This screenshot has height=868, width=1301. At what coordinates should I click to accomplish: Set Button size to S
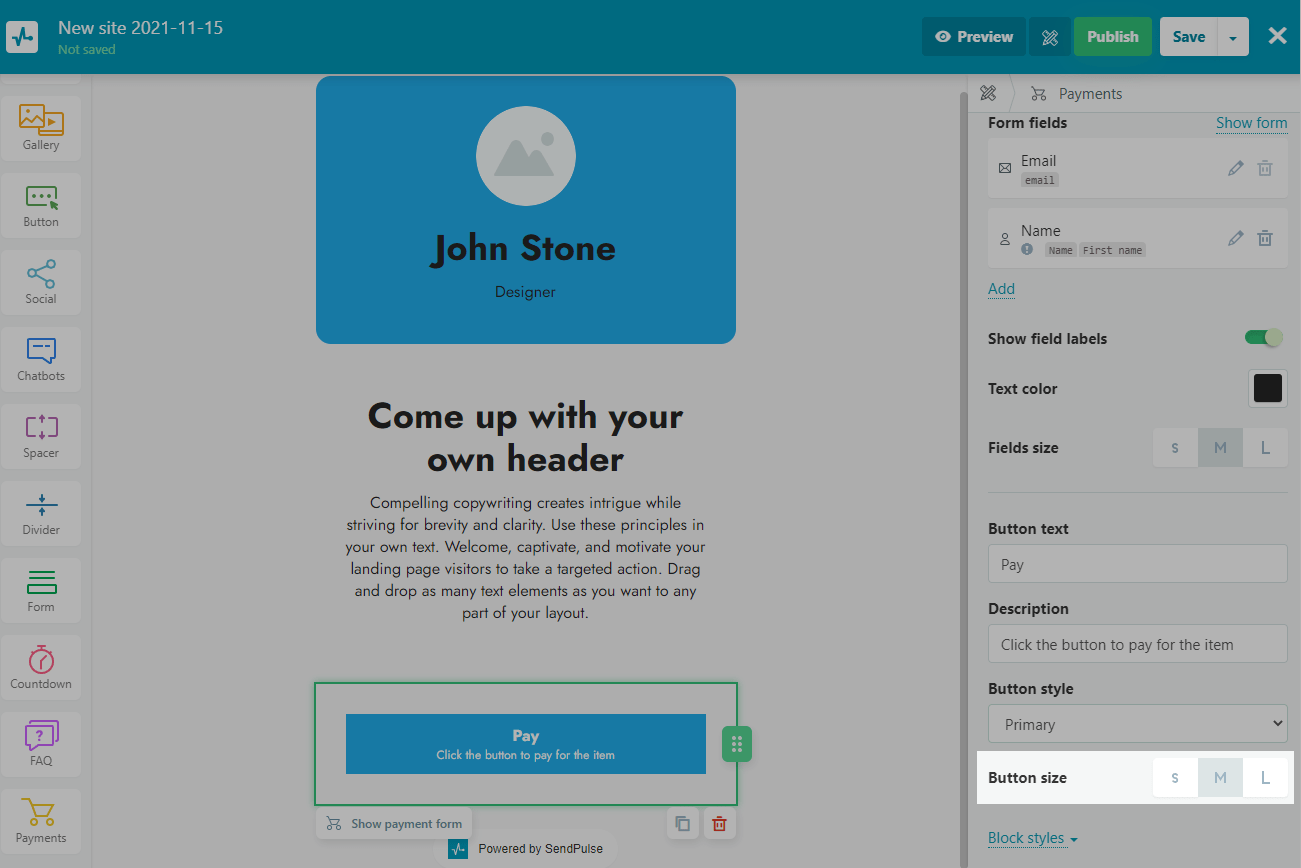click(x=1175, y=778)
